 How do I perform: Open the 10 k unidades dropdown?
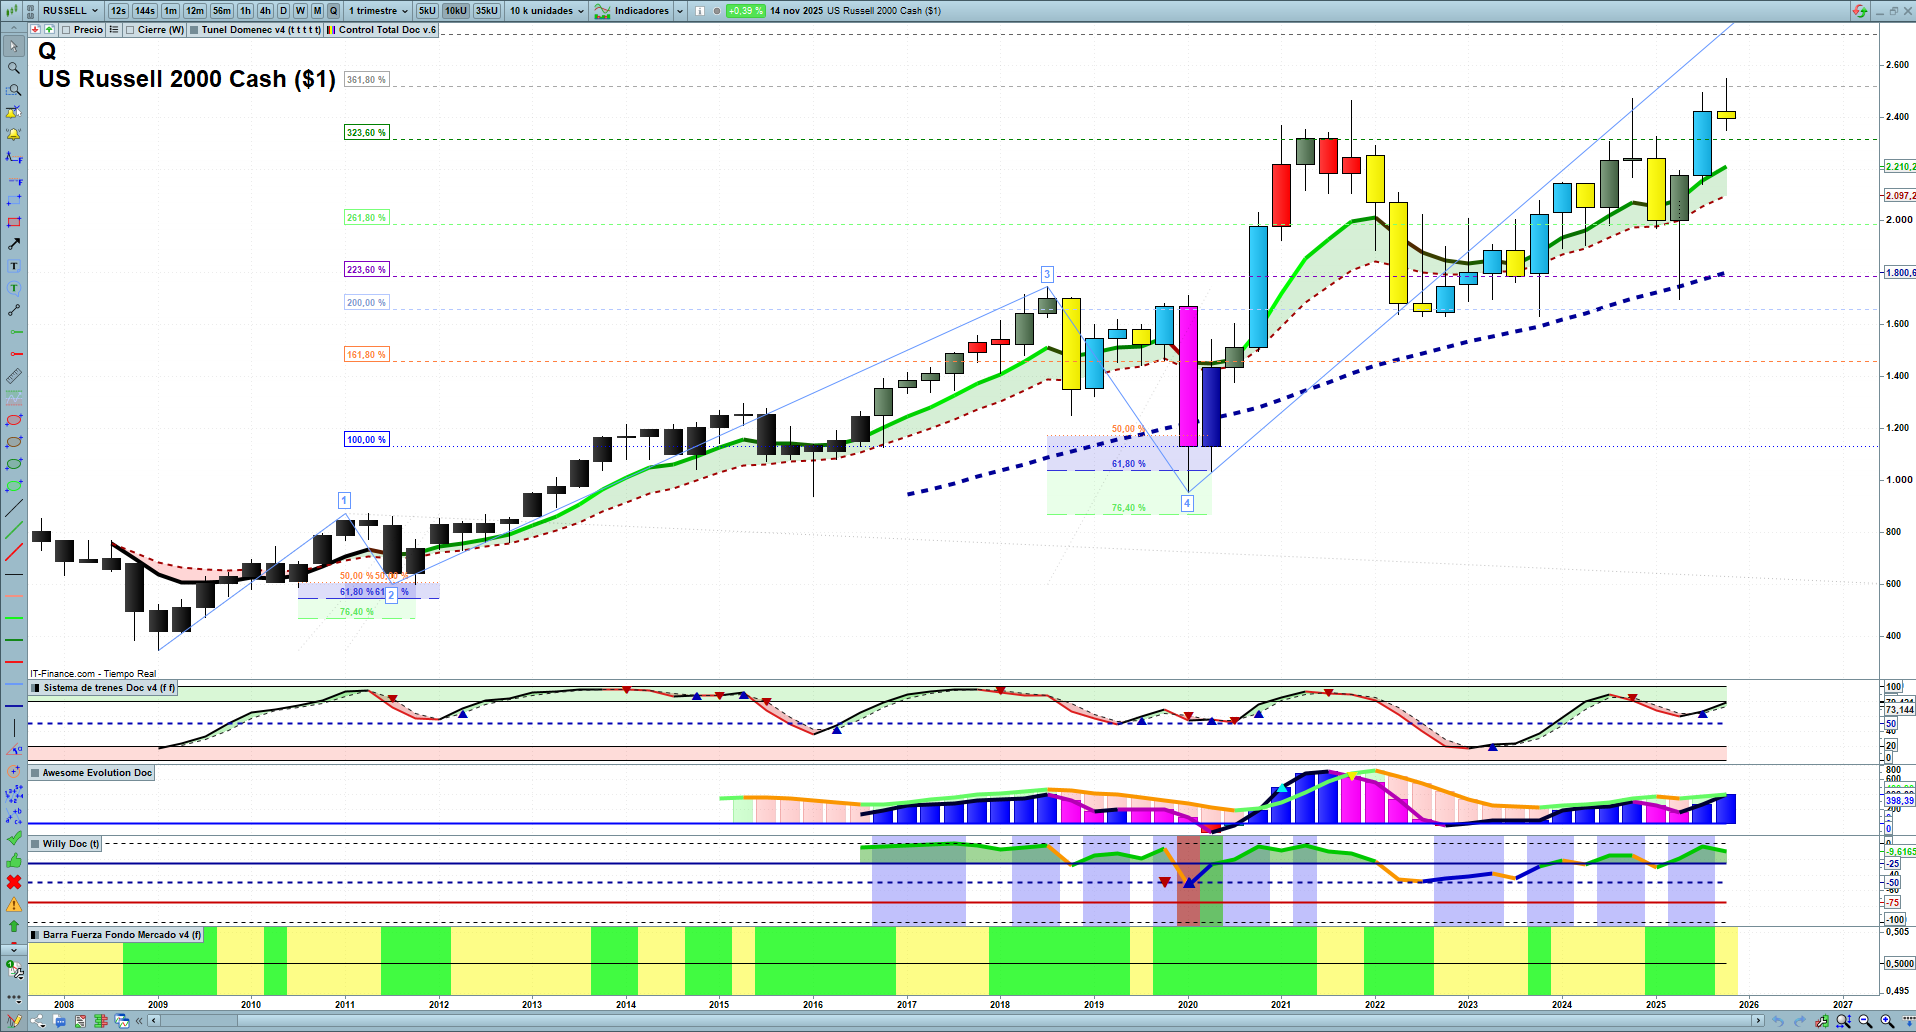[x=547, y=11]
